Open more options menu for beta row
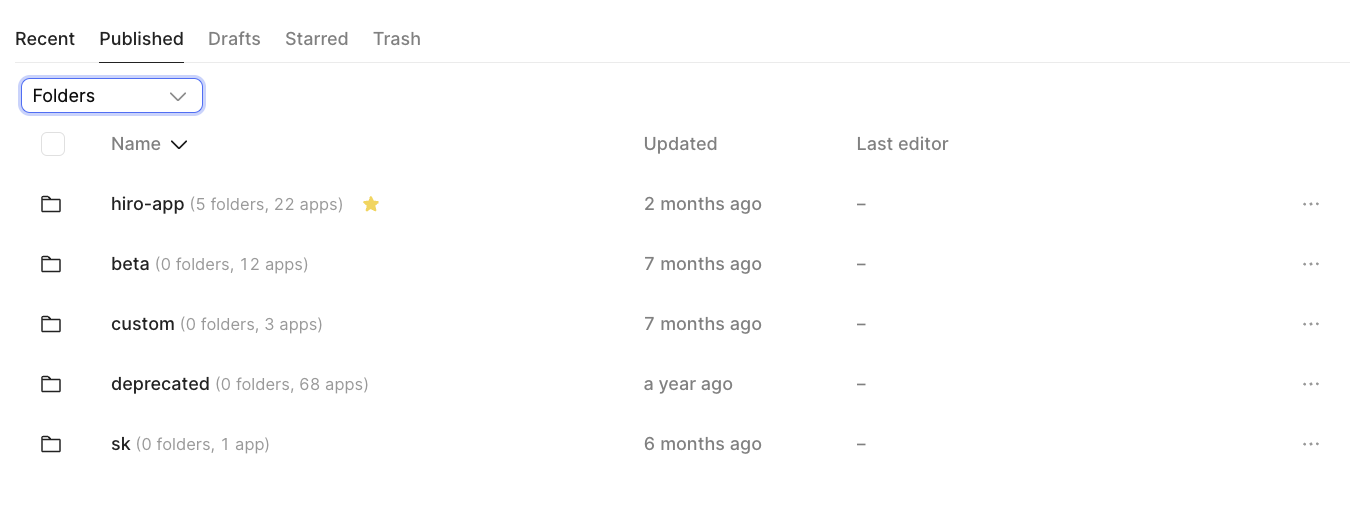The image size is (1357, 525). [x=1311, y=264]
